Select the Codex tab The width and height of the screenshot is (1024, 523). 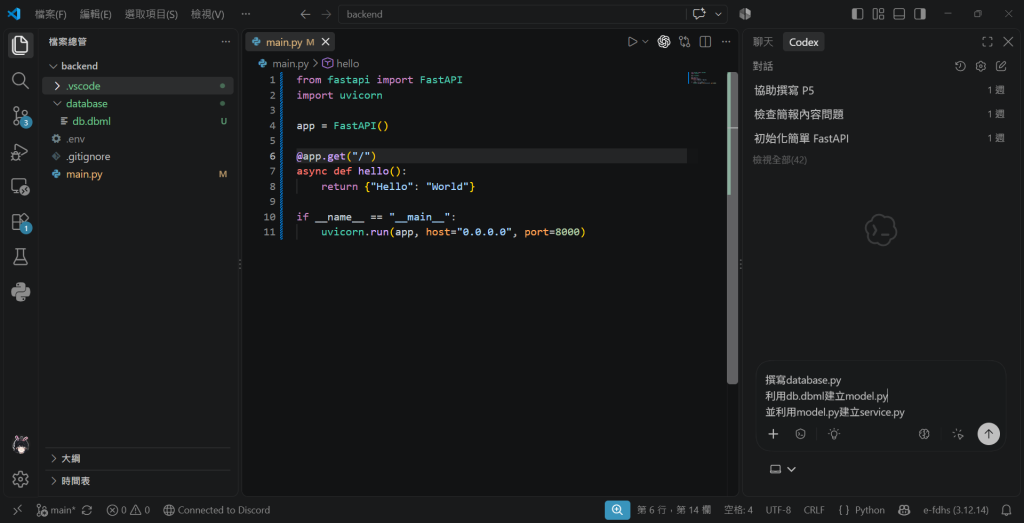pos(803,42)
